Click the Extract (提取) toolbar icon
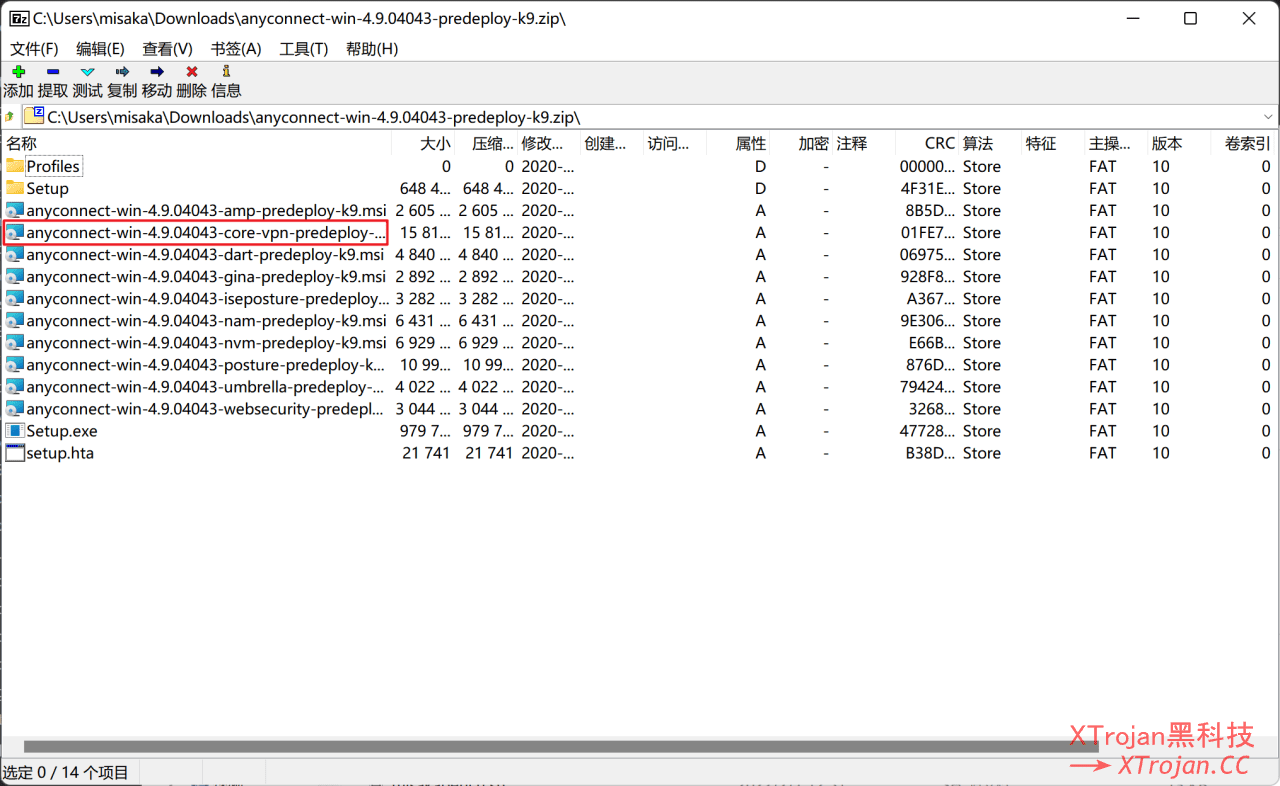The image size is (1280, 786). [x=53, y=72]
